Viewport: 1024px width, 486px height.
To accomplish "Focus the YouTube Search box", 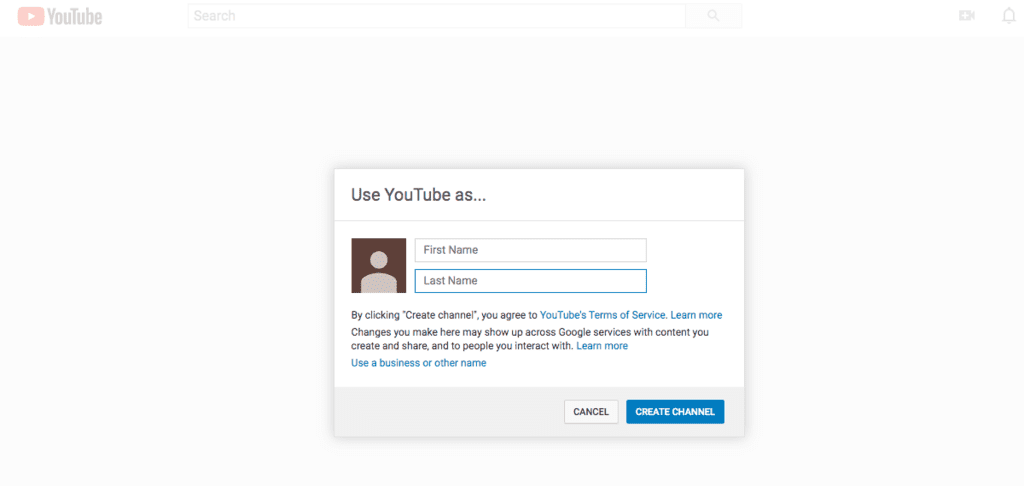I will click(437, 16).
